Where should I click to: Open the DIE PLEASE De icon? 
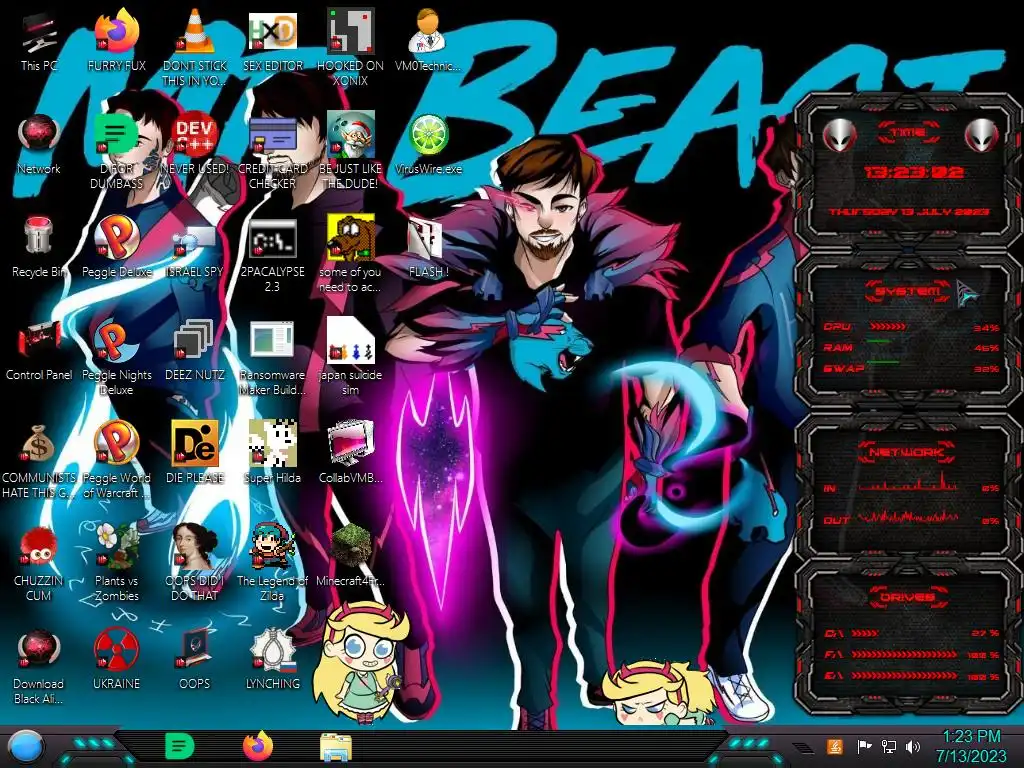(195, 454)
